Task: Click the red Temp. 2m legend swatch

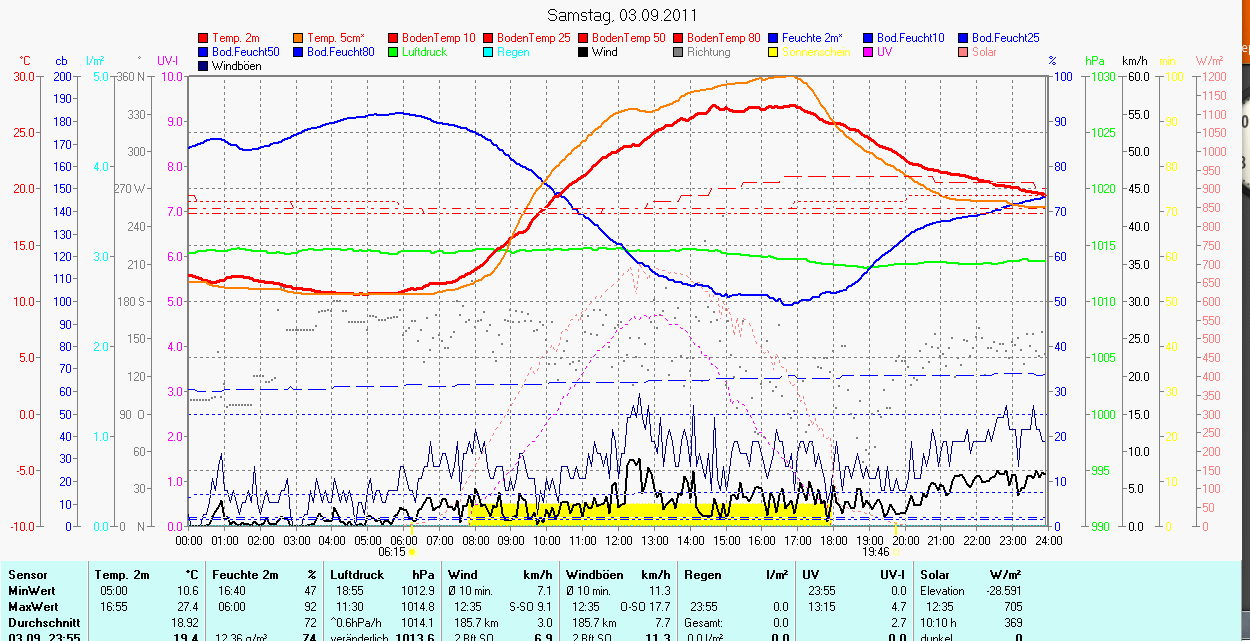Action: (204, 38)
